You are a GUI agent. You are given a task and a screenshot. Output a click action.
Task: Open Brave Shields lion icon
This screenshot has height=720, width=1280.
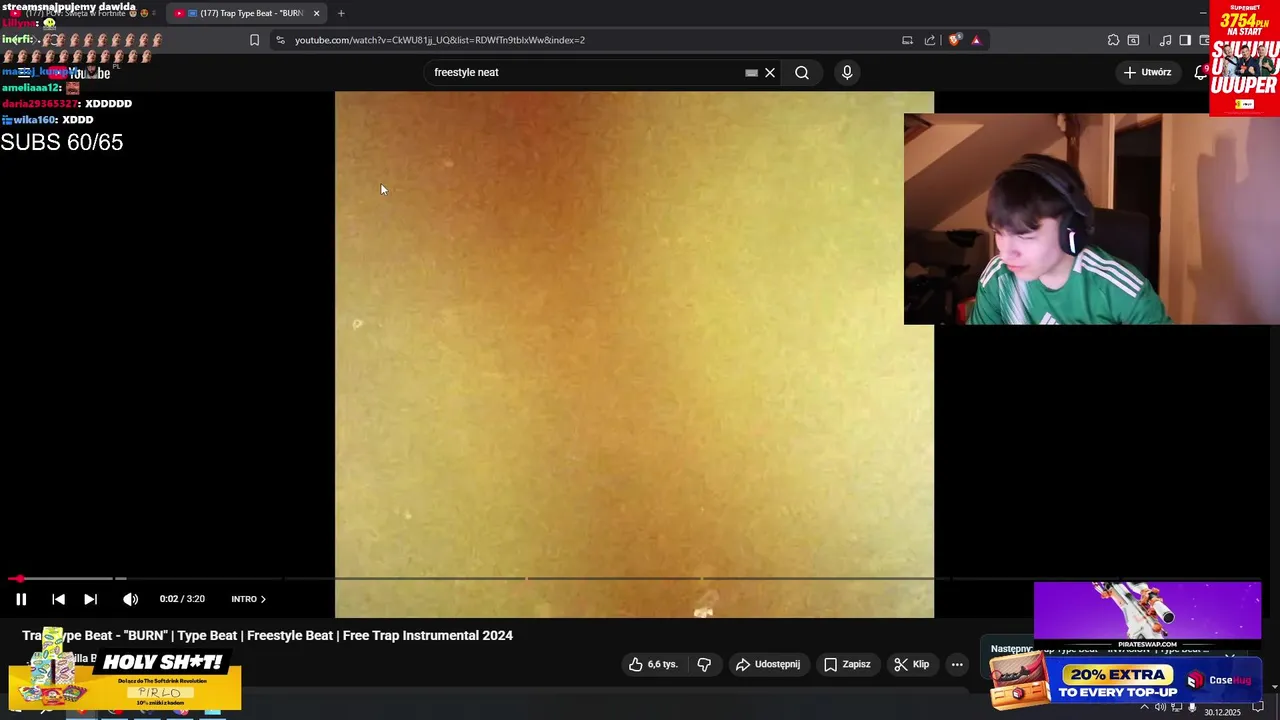955,40
